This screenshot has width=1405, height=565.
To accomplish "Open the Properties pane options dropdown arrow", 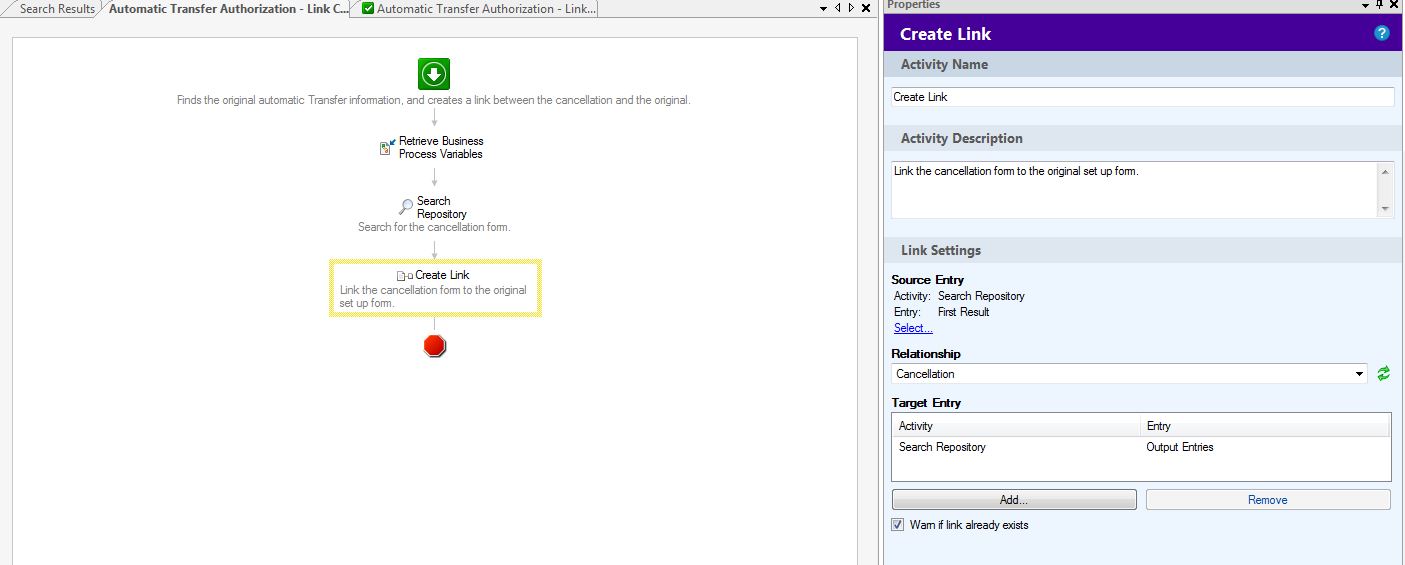I will point(1365,6).
